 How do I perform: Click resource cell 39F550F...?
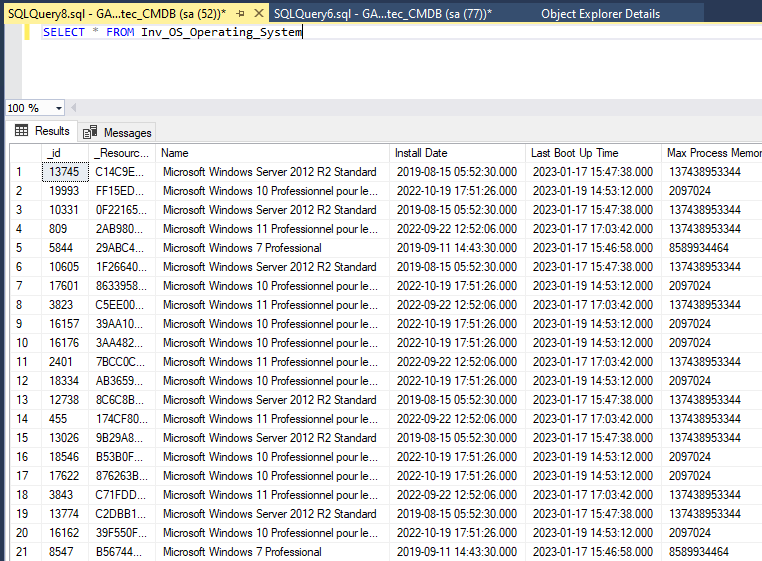122,533
